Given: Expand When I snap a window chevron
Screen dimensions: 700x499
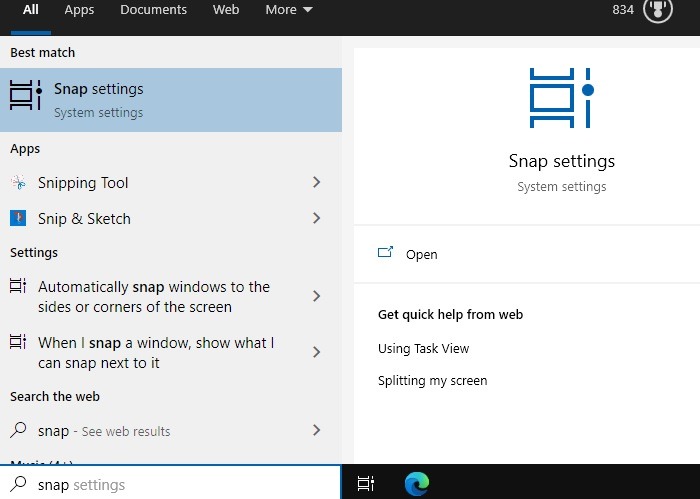Looking at the screenshot, I should pyautogui.click(x=317, y=352).
